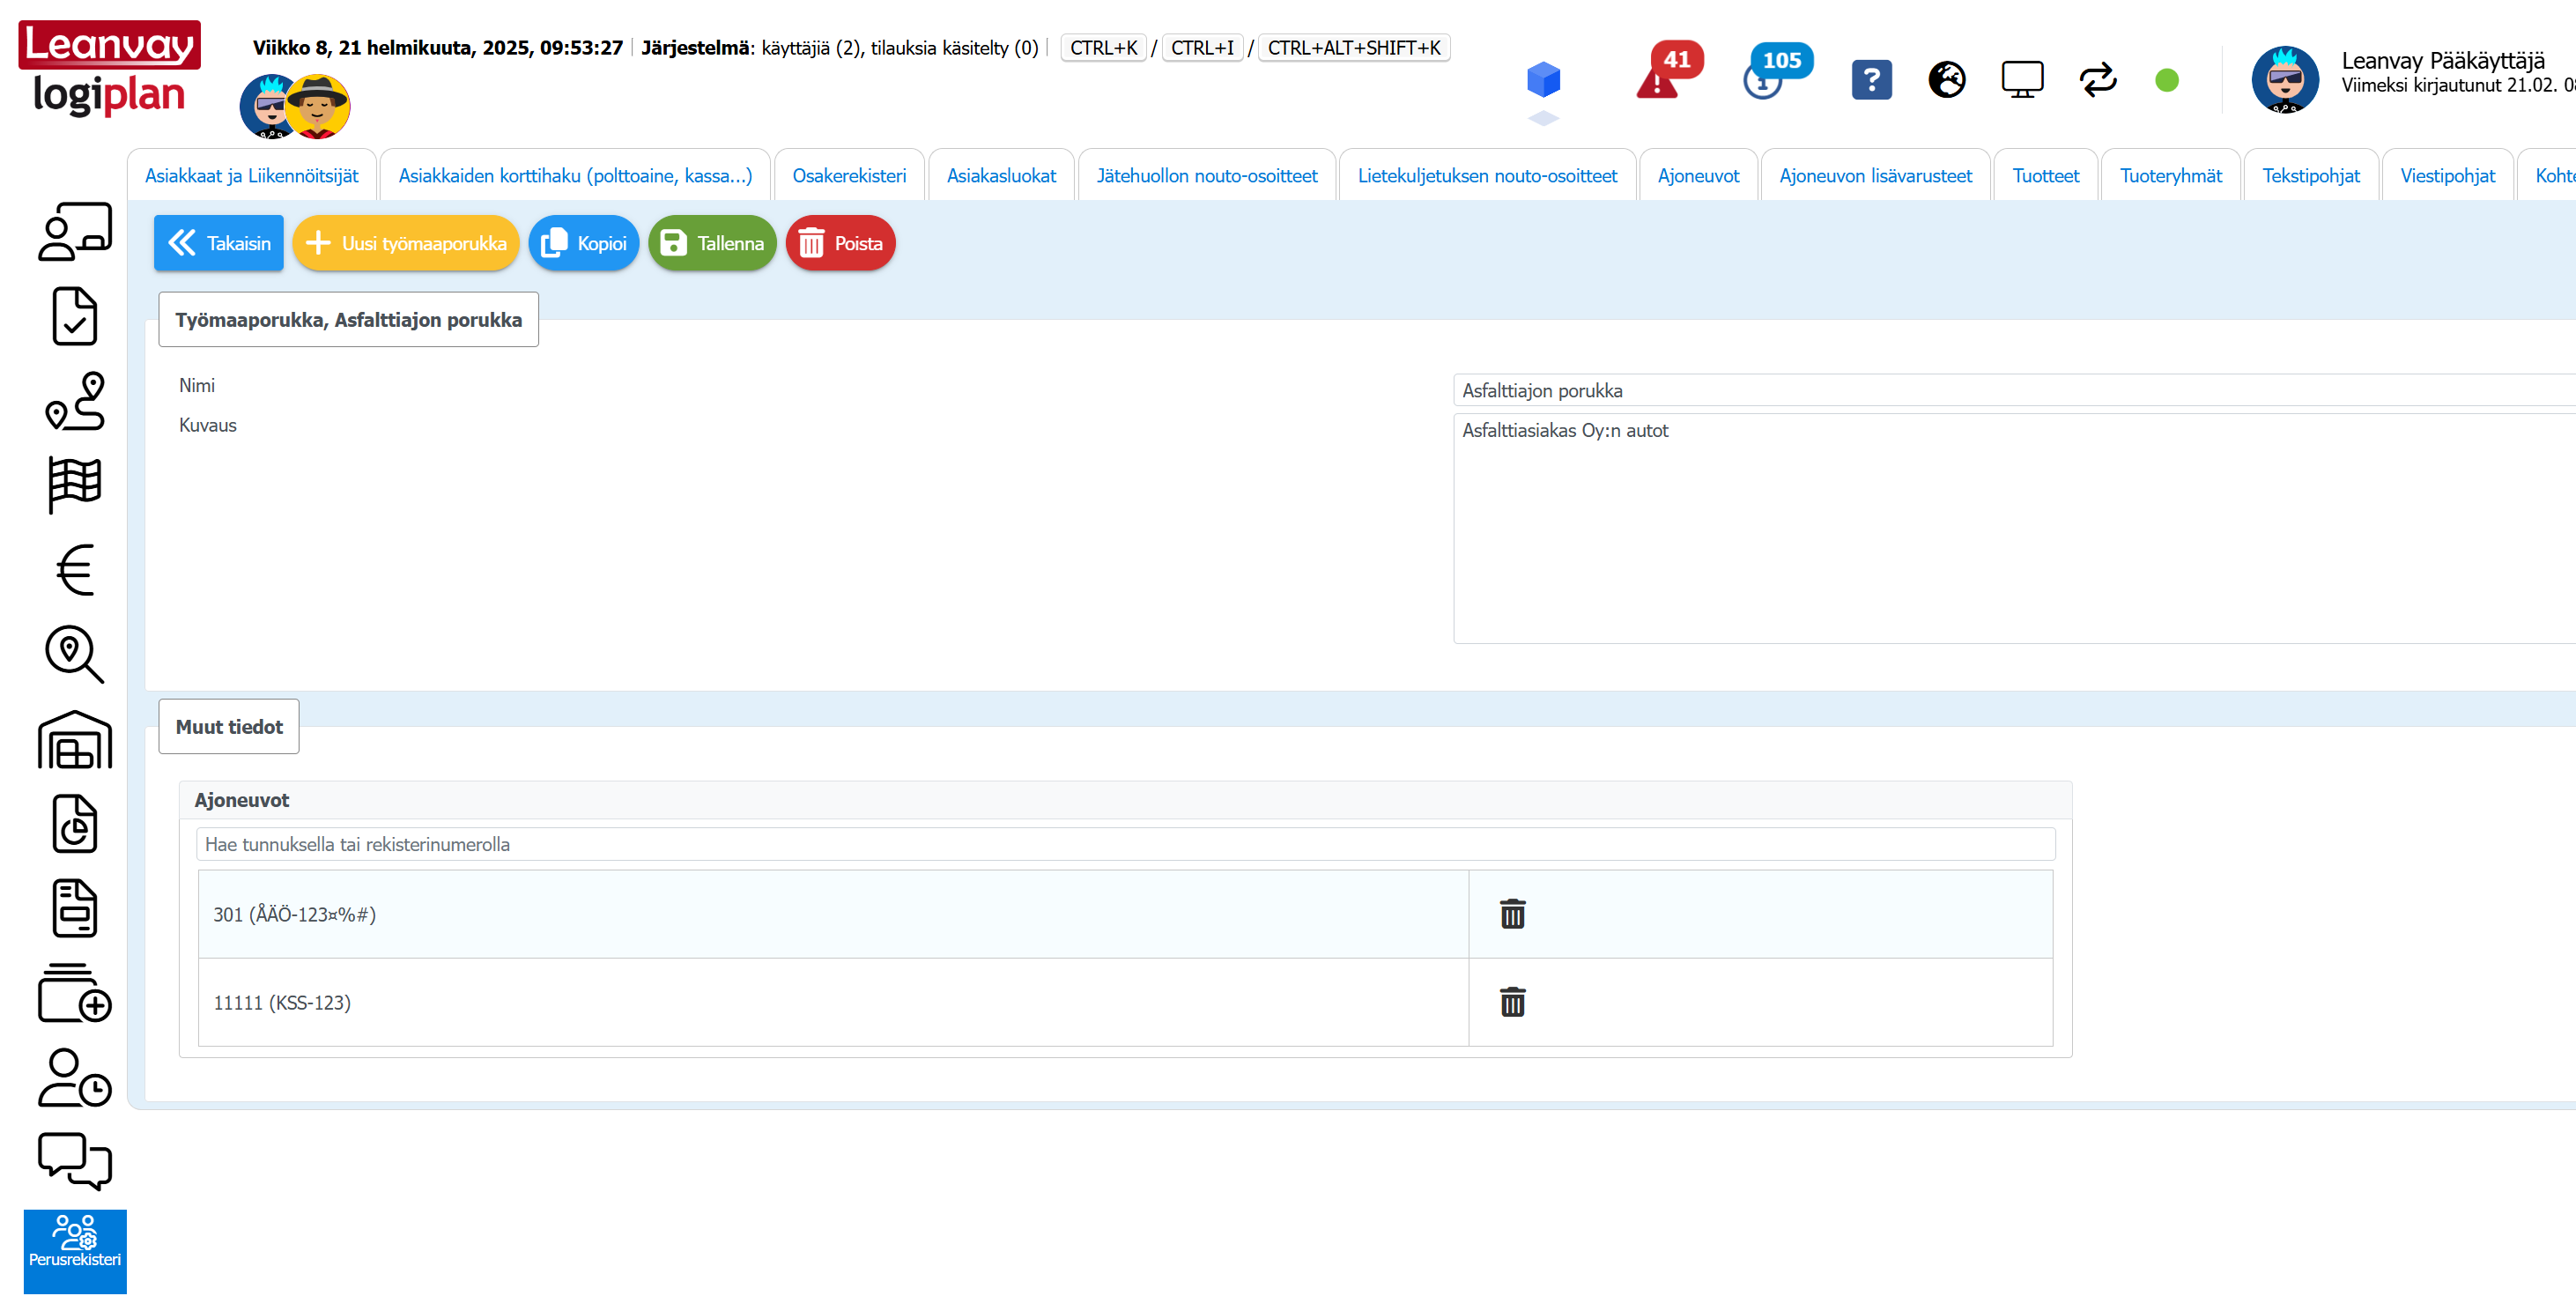Viewport: 2576px width, 1296px height.
Task: Edit the Kuvaus description text area
Action: pyautogui.click(x=2014, y=528)
